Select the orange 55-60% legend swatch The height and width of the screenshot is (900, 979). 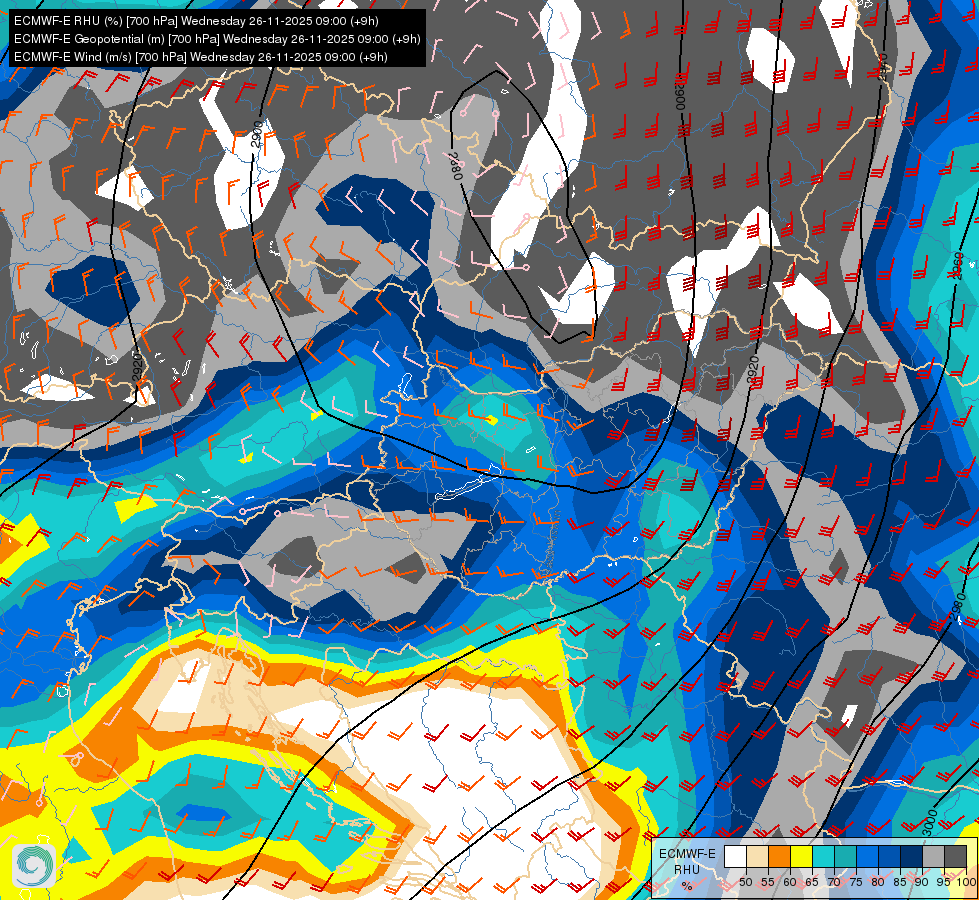779,856
